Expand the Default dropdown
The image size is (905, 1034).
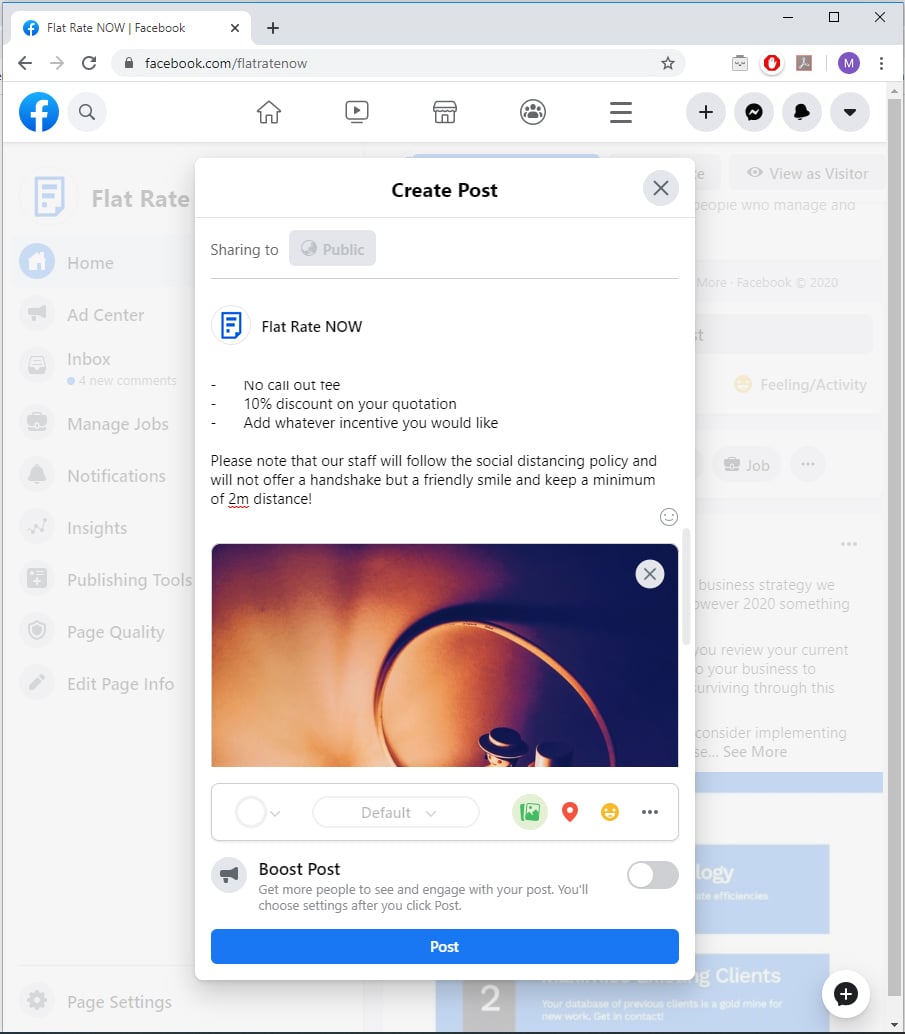(x=396, y=812)
